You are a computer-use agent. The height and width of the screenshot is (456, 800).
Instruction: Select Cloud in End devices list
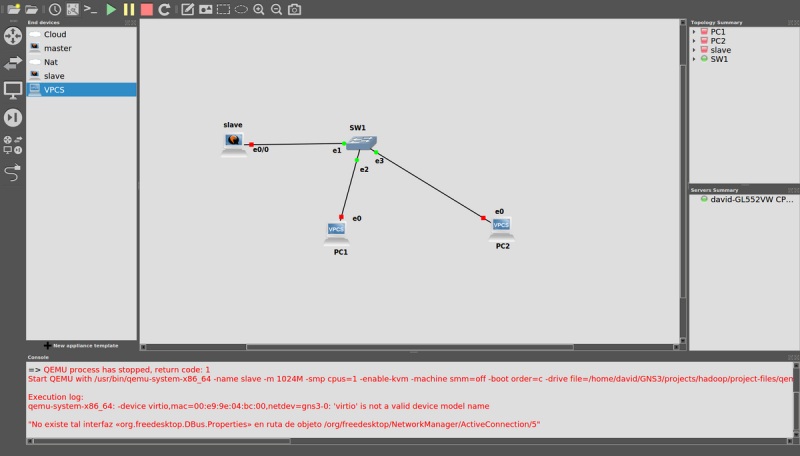81,34
